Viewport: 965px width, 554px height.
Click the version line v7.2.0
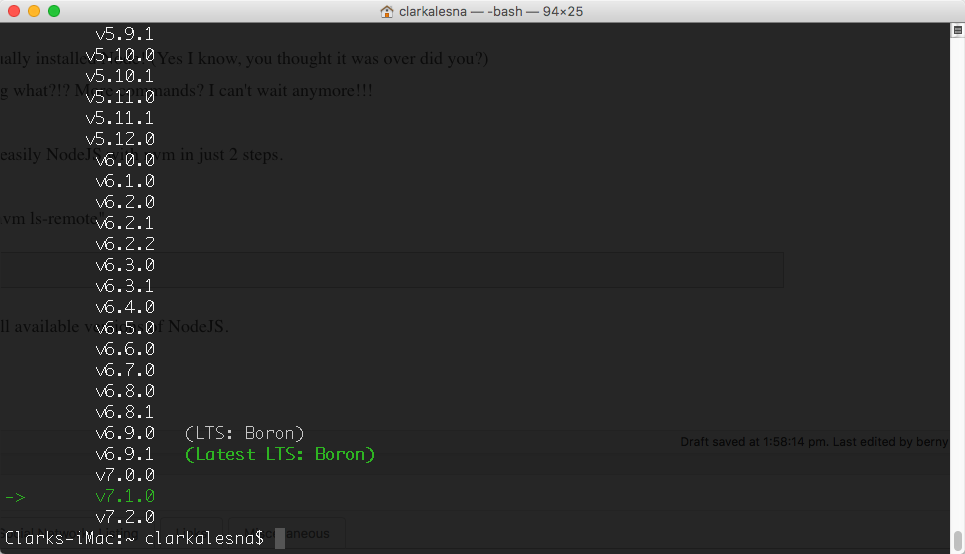click(124, 516)
